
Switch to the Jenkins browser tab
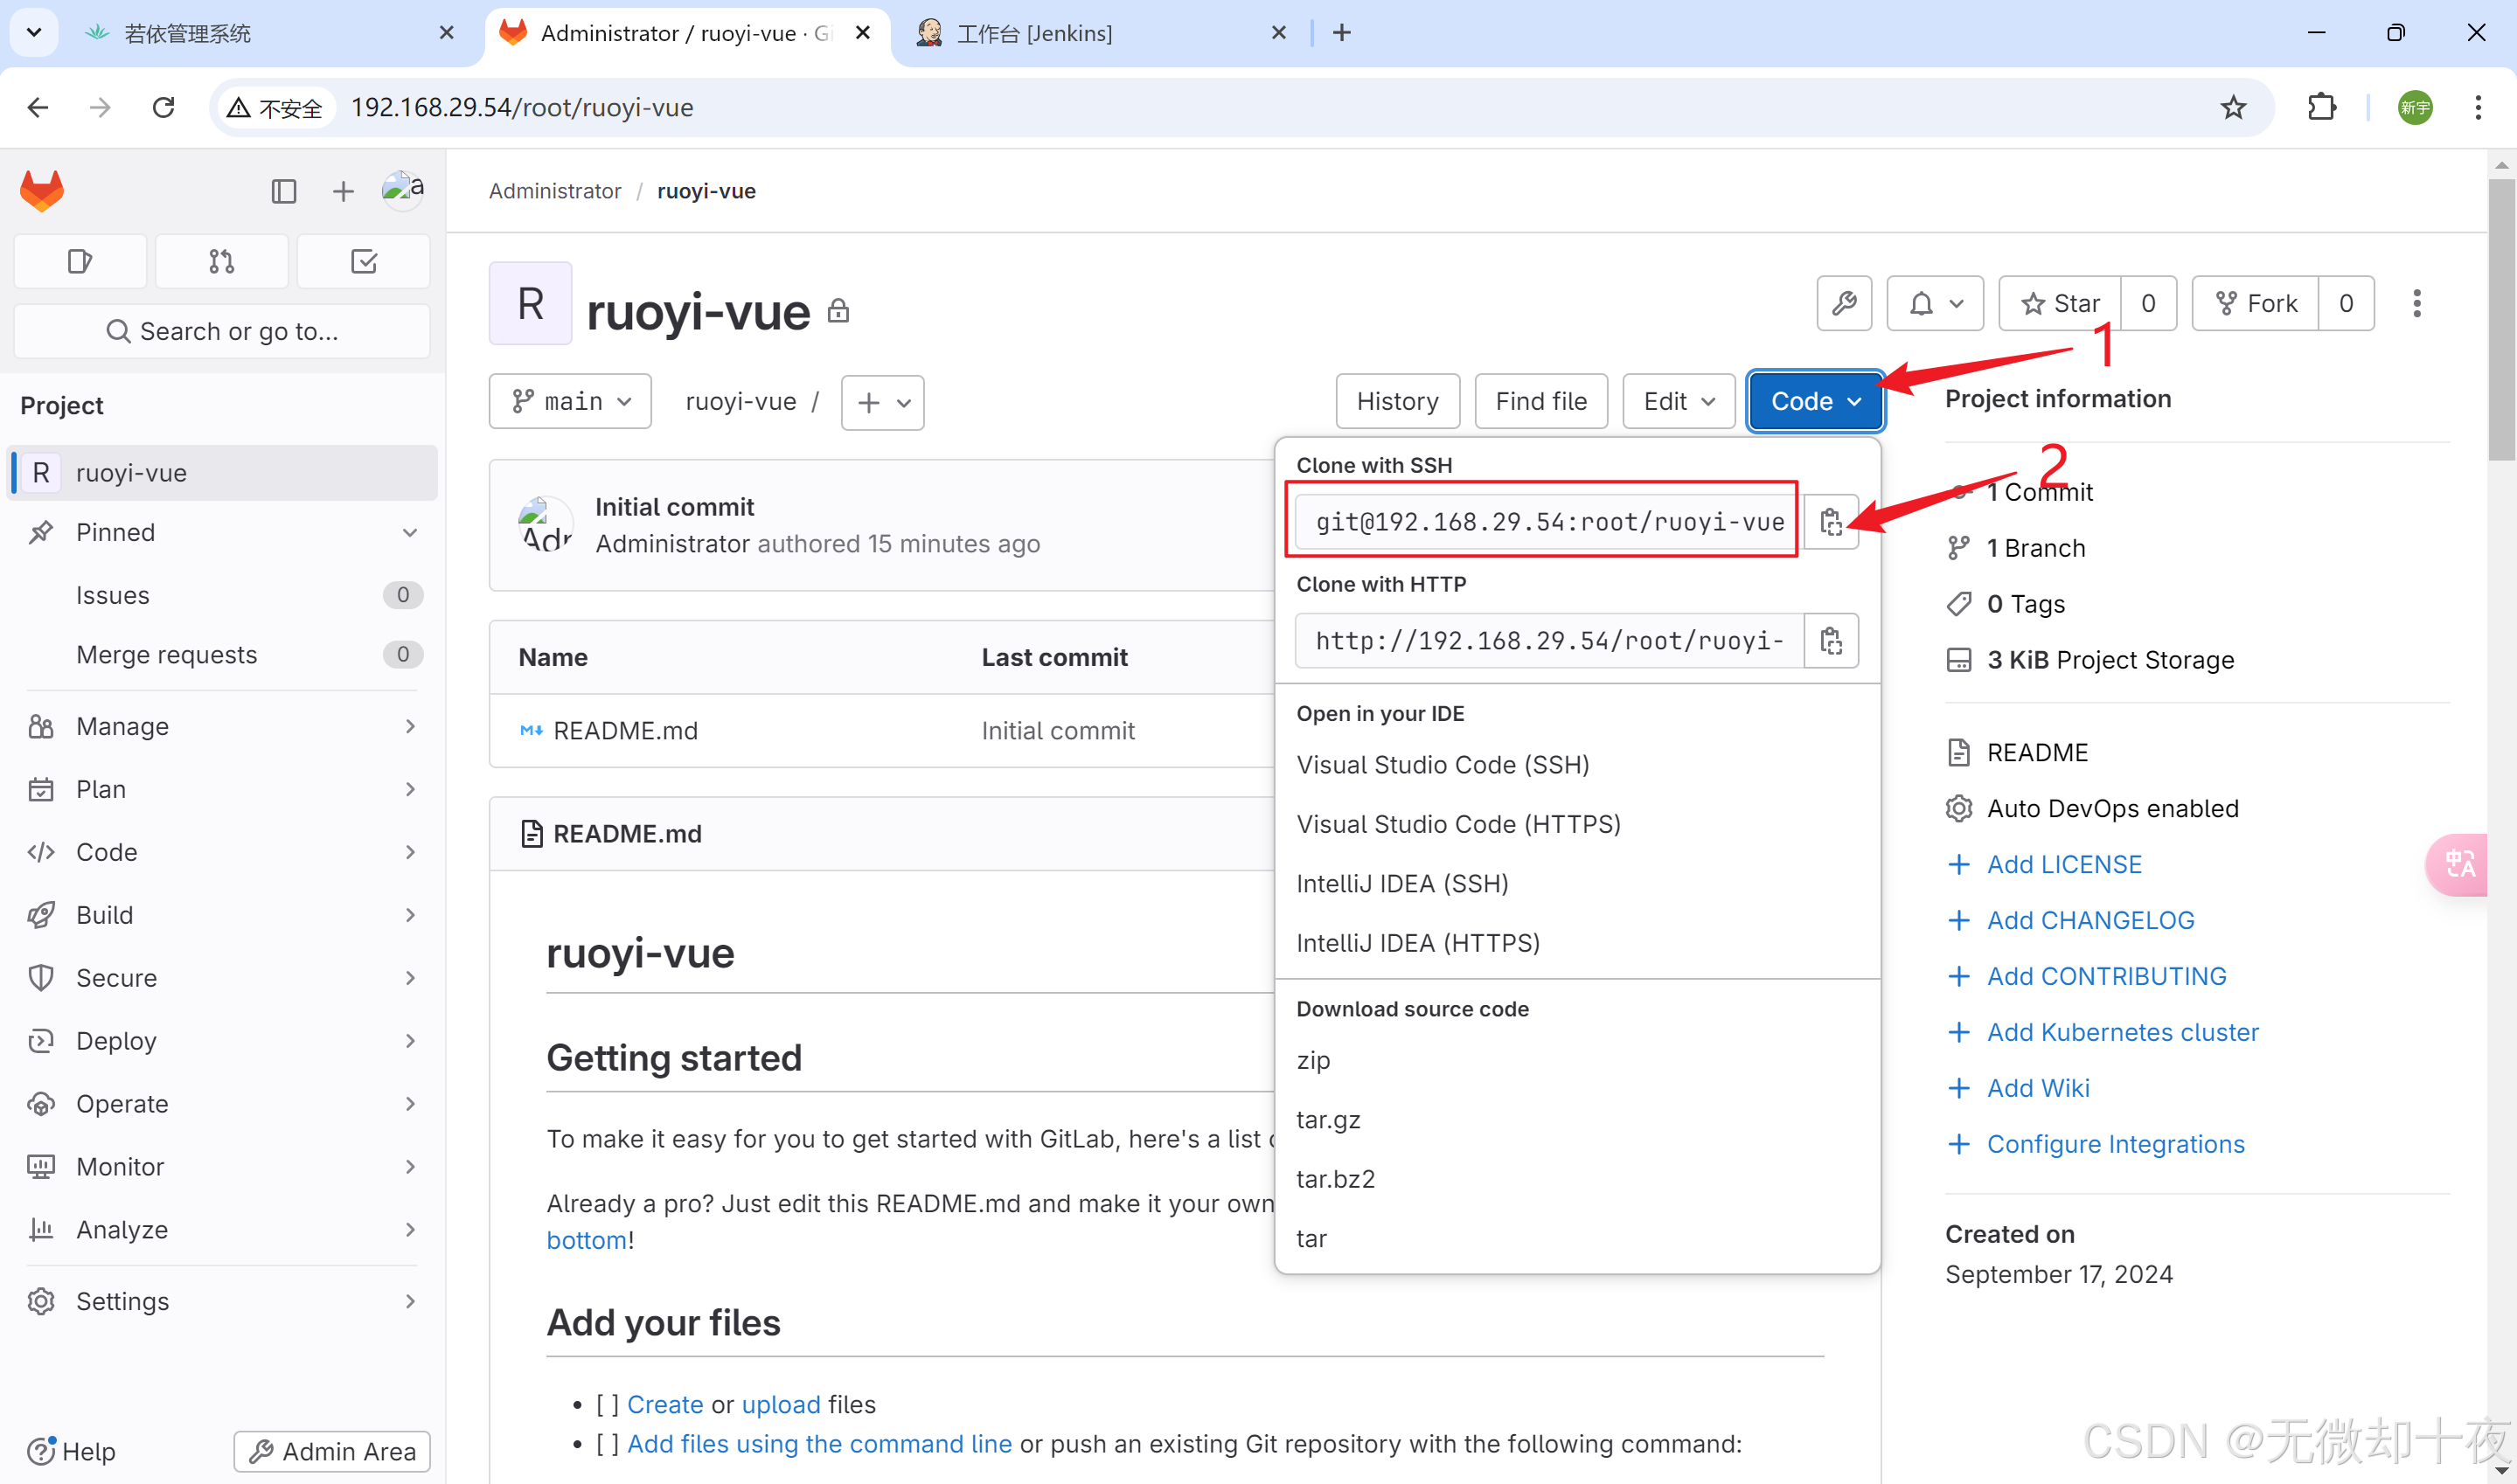click(x=1034, y=33)
